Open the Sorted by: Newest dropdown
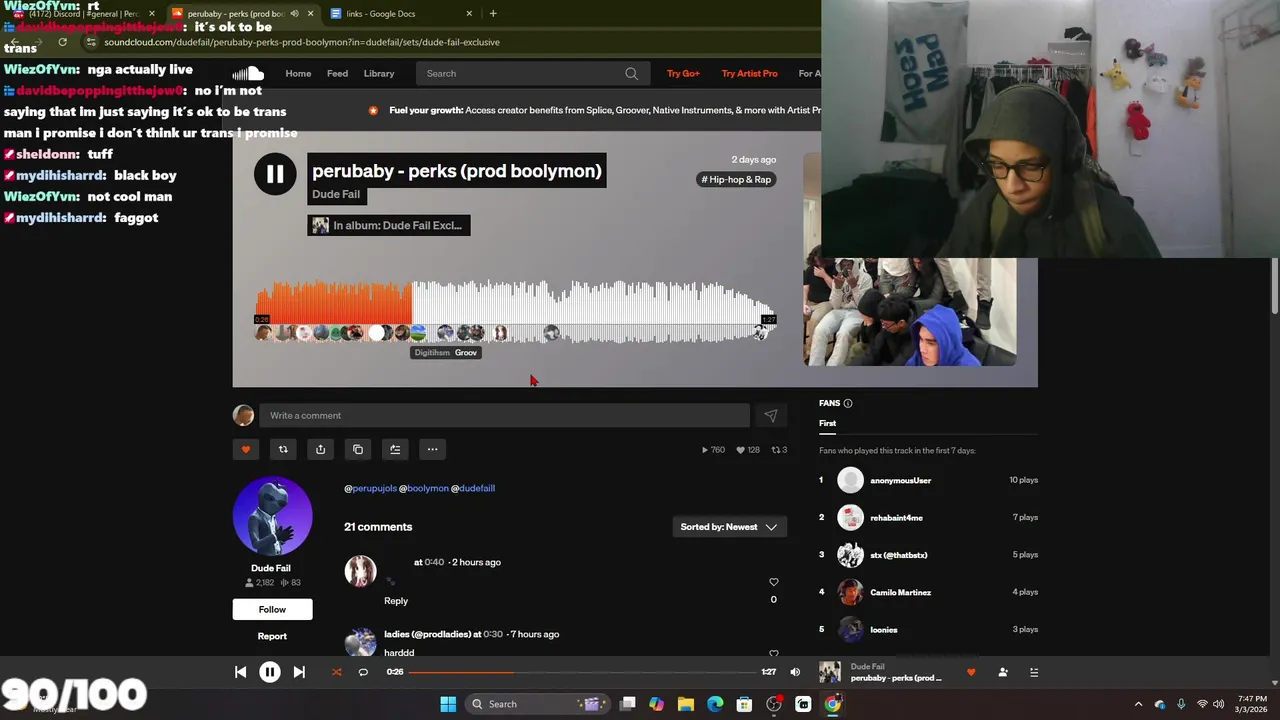The width and height of the screenshot is (1280, 720). pos(729,527)
